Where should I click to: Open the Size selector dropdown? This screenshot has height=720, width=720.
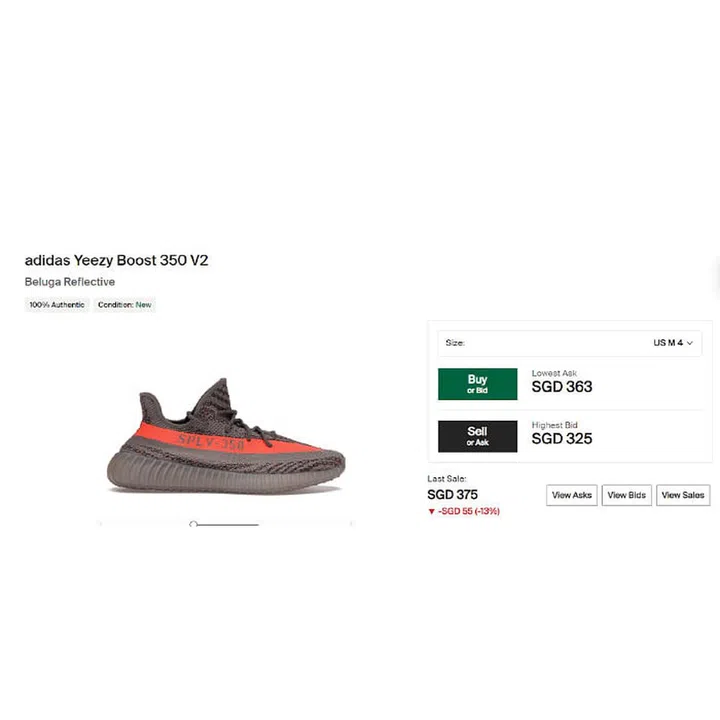point(569,343)
